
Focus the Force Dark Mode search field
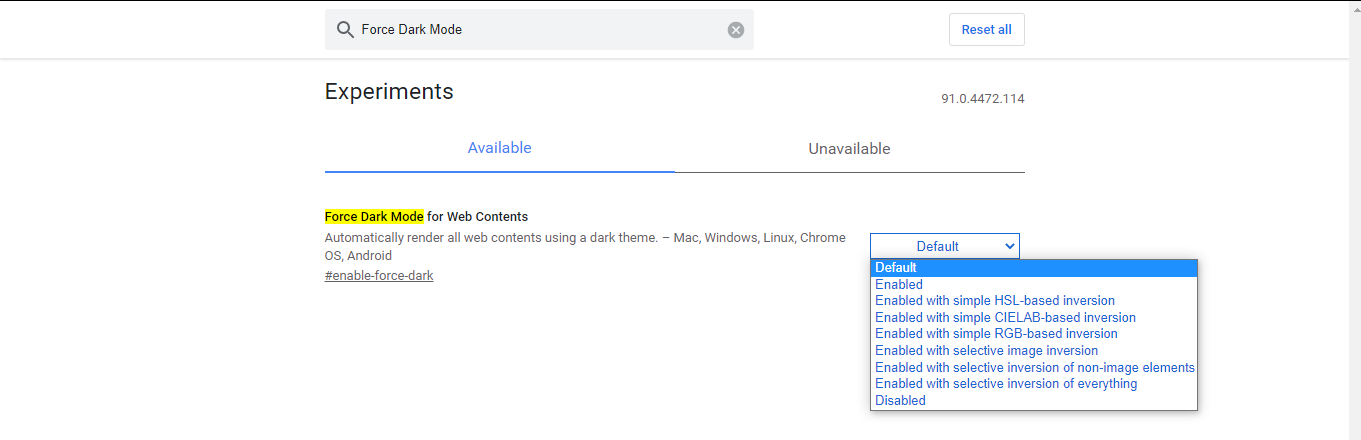[540, 30]
